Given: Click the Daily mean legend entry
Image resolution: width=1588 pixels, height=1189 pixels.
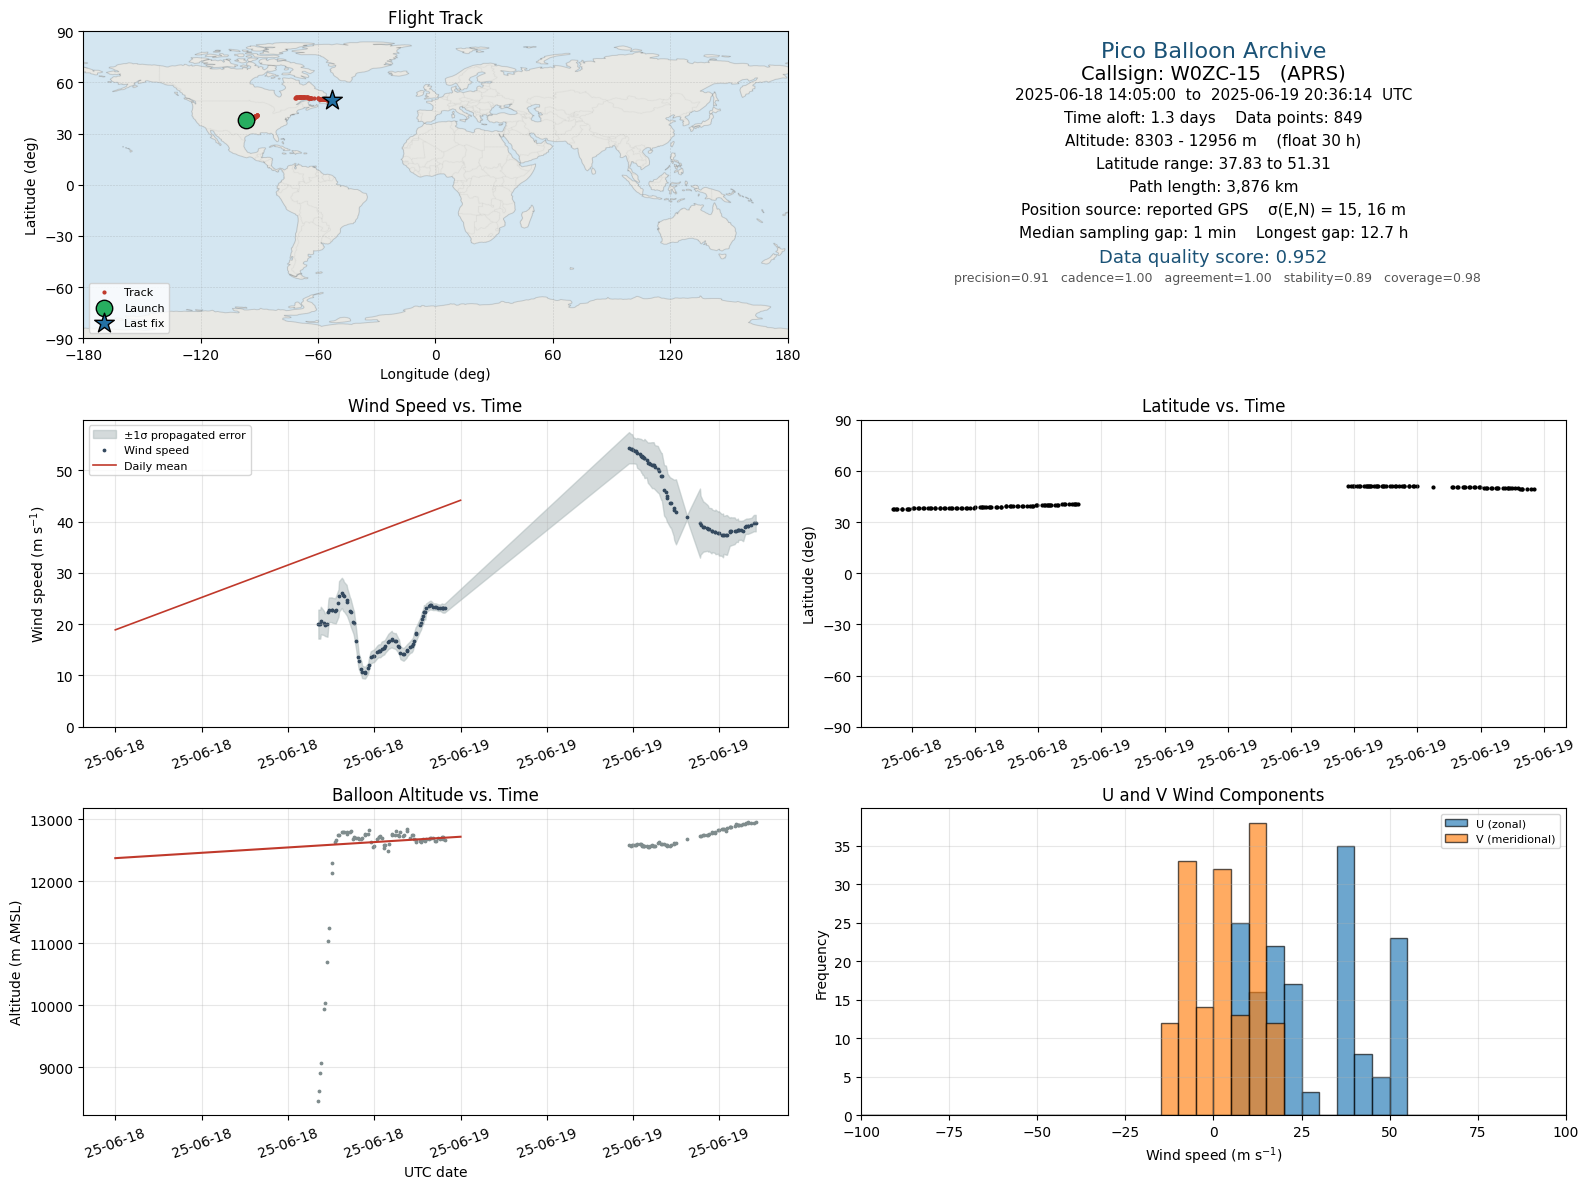Looking at the screenshot, I should [155, 466].
